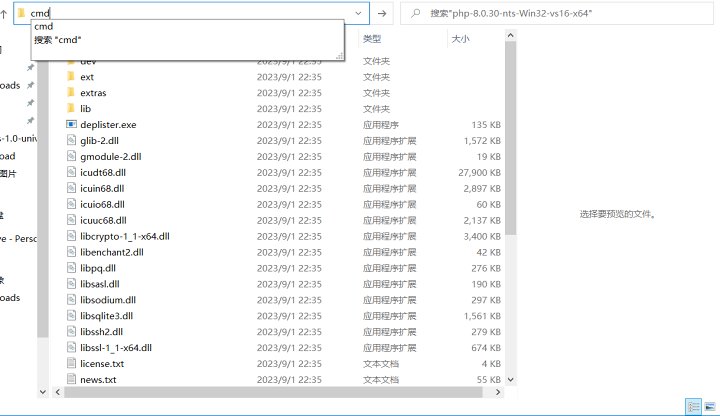
Task: Click the go-to arrow beside address bar
Action: coord(382,13)
